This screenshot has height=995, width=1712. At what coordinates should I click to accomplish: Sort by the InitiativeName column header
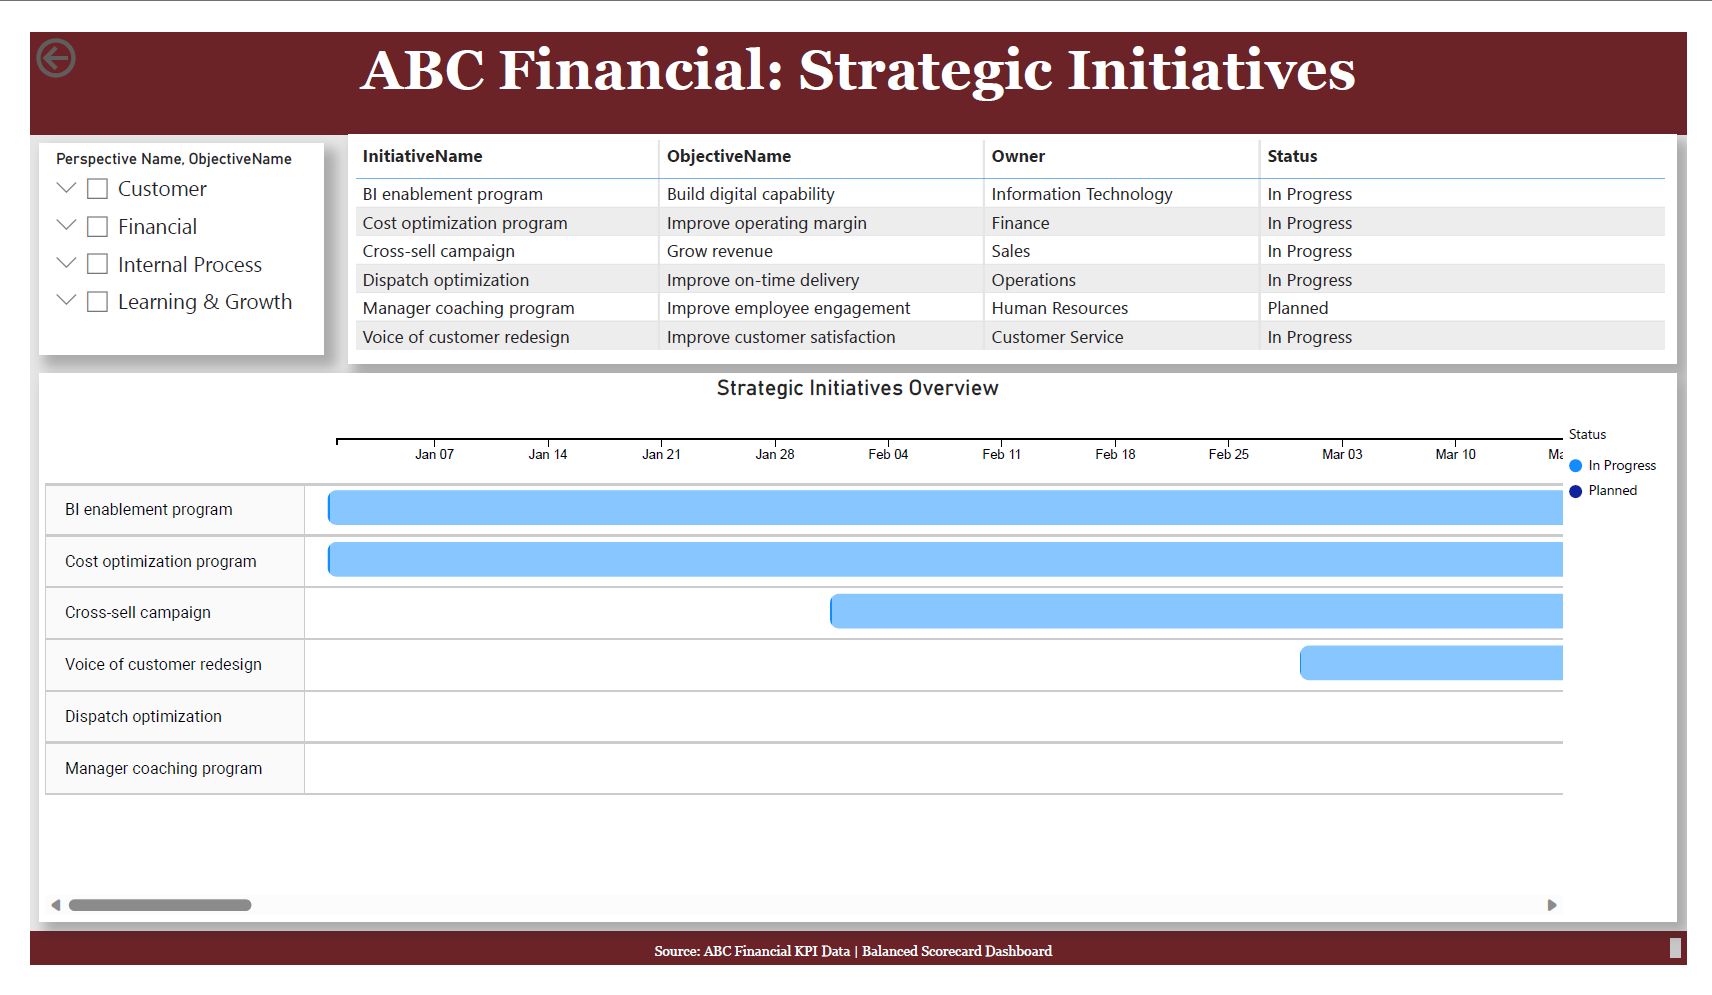point(422,156)
